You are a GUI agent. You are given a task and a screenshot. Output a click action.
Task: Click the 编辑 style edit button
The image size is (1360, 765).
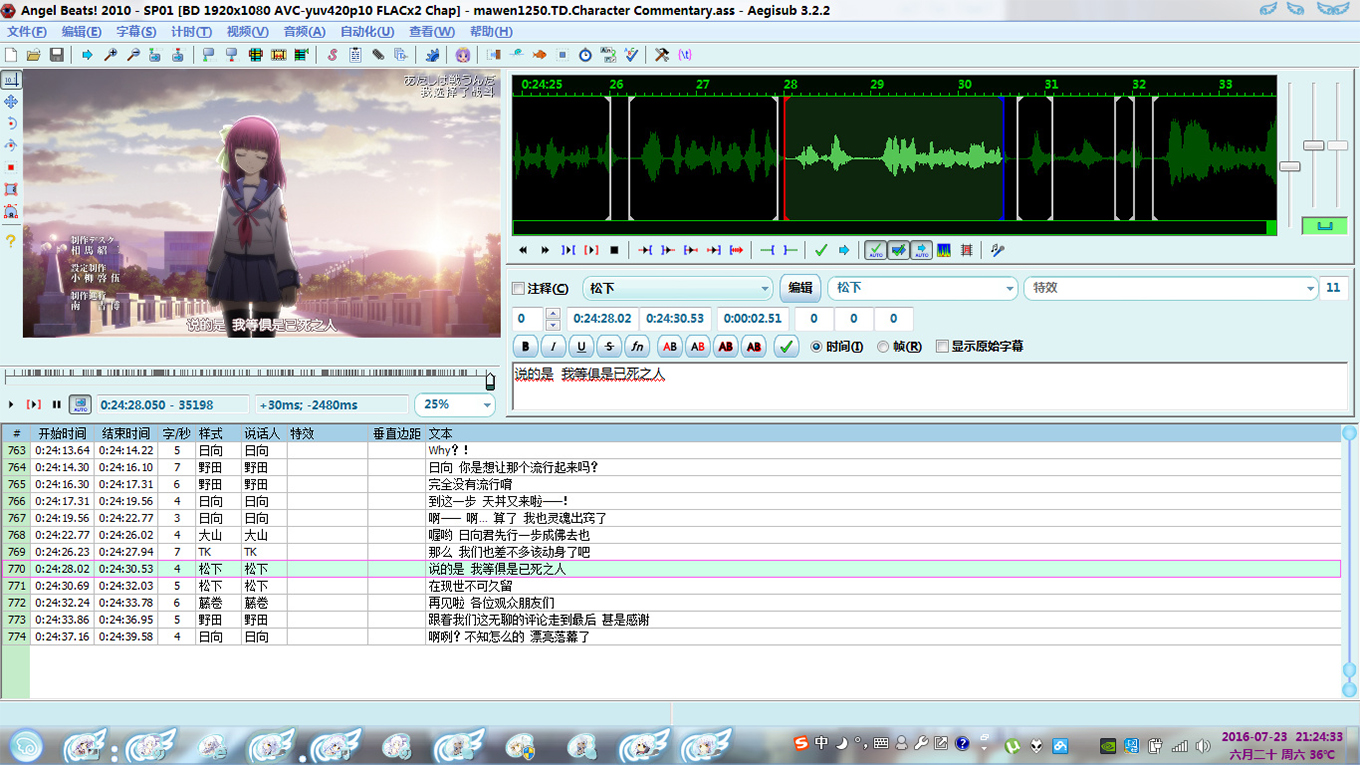tap(800, 288)
